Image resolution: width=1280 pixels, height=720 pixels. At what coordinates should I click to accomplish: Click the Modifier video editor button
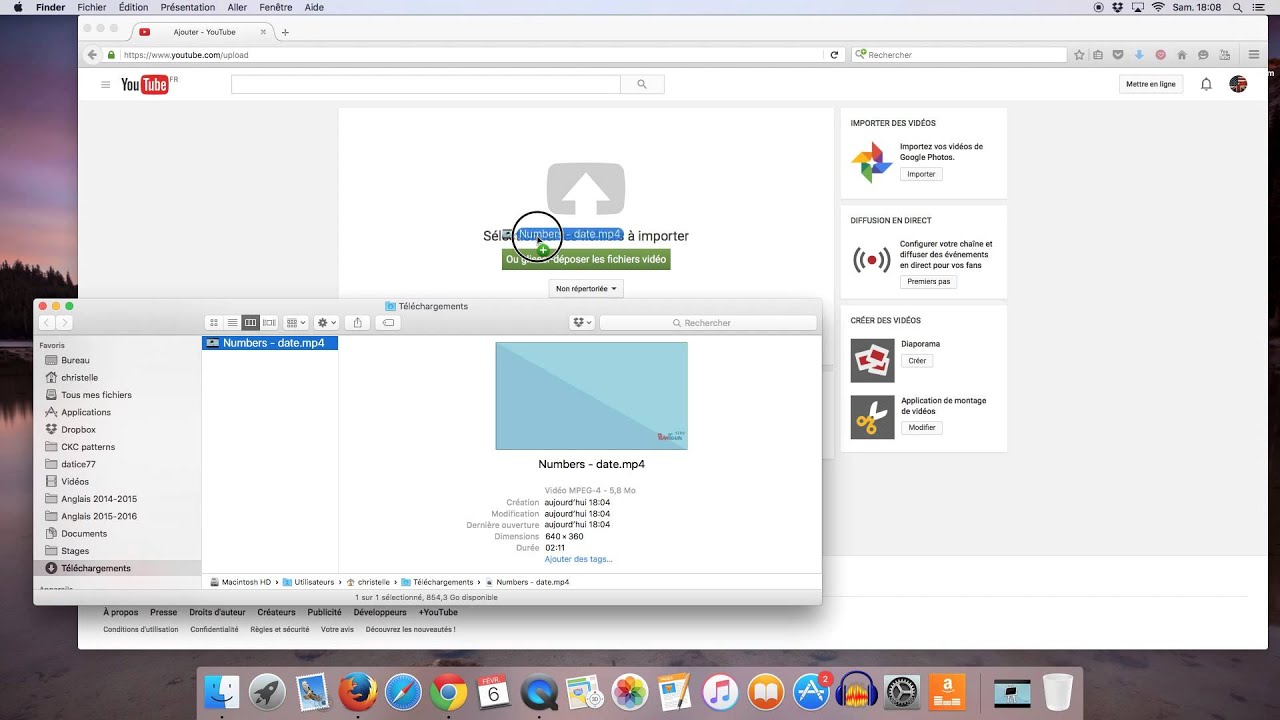(x=922, y=428)
